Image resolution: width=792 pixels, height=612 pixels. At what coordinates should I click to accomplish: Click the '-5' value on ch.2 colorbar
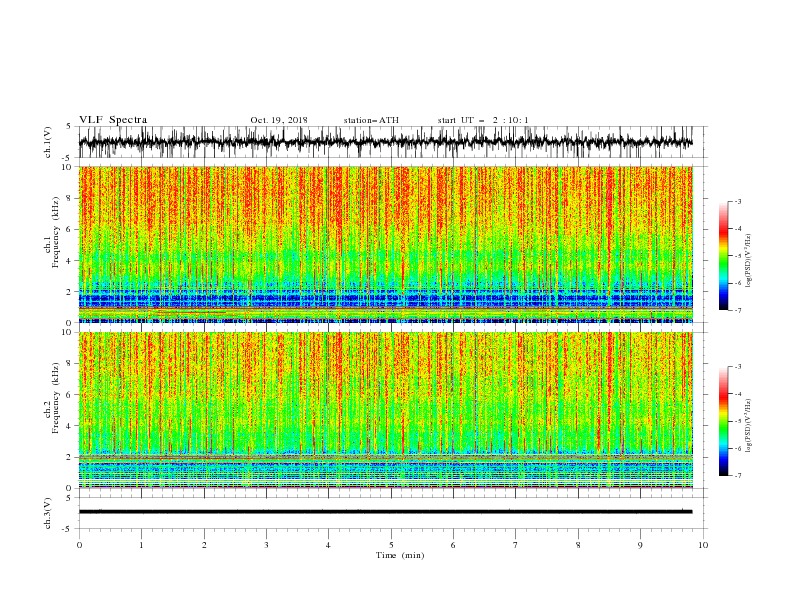(737, 421)
